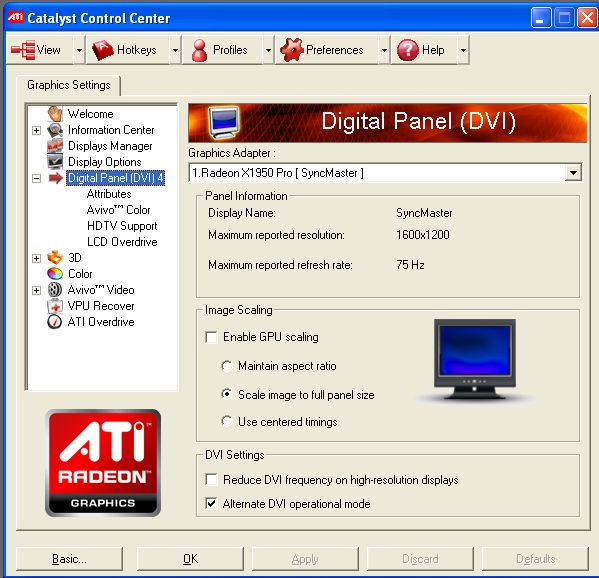Screen dimensions: 599x578
Task: Click the Defaults button
Action: tap(535, 559)
